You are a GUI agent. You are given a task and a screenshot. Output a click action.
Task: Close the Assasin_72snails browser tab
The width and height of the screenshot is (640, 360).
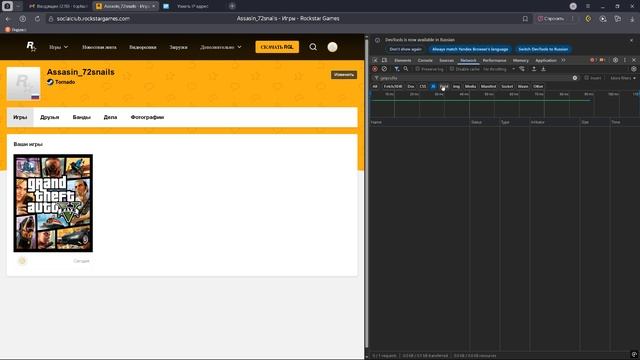point(153,6)
